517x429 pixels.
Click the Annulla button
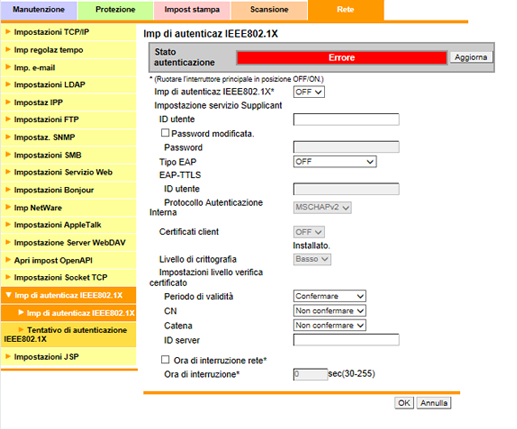pos(434,403)
